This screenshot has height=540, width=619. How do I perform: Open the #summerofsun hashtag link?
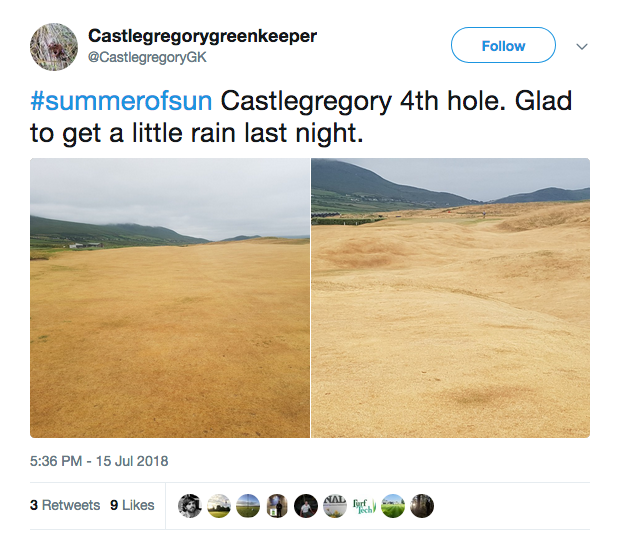click(x=121, y=101)
